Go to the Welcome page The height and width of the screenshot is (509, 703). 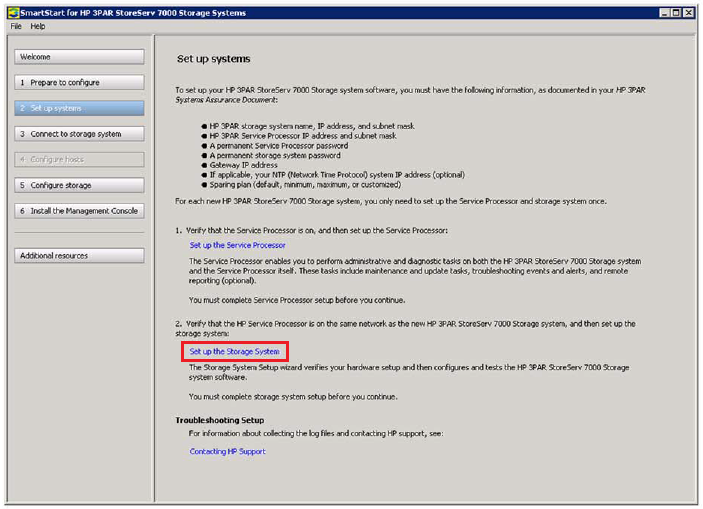(x=80, y=57)
